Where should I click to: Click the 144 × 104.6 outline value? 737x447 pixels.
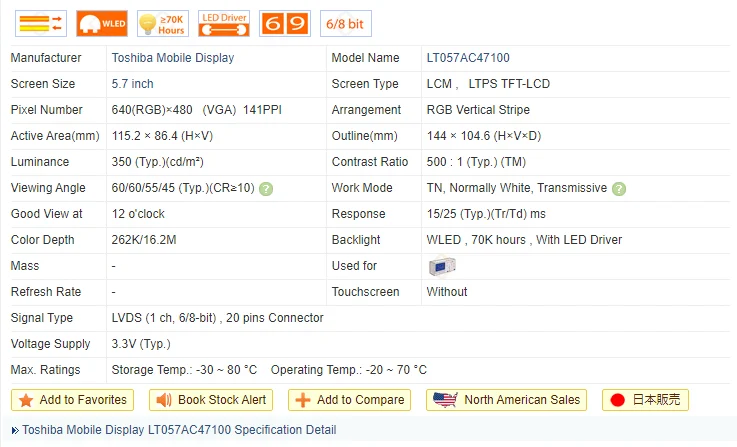[484, 136]
